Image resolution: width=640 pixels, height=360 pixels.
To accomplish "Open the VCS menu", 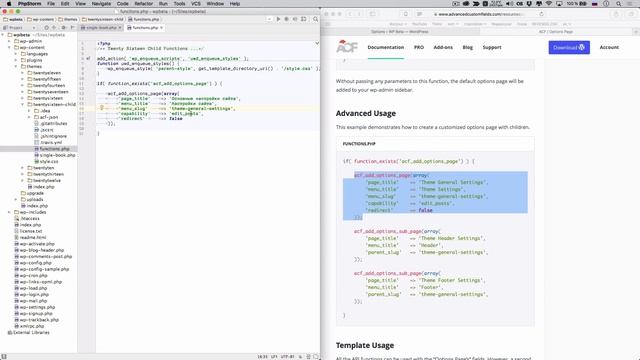I will coord(196,4).
